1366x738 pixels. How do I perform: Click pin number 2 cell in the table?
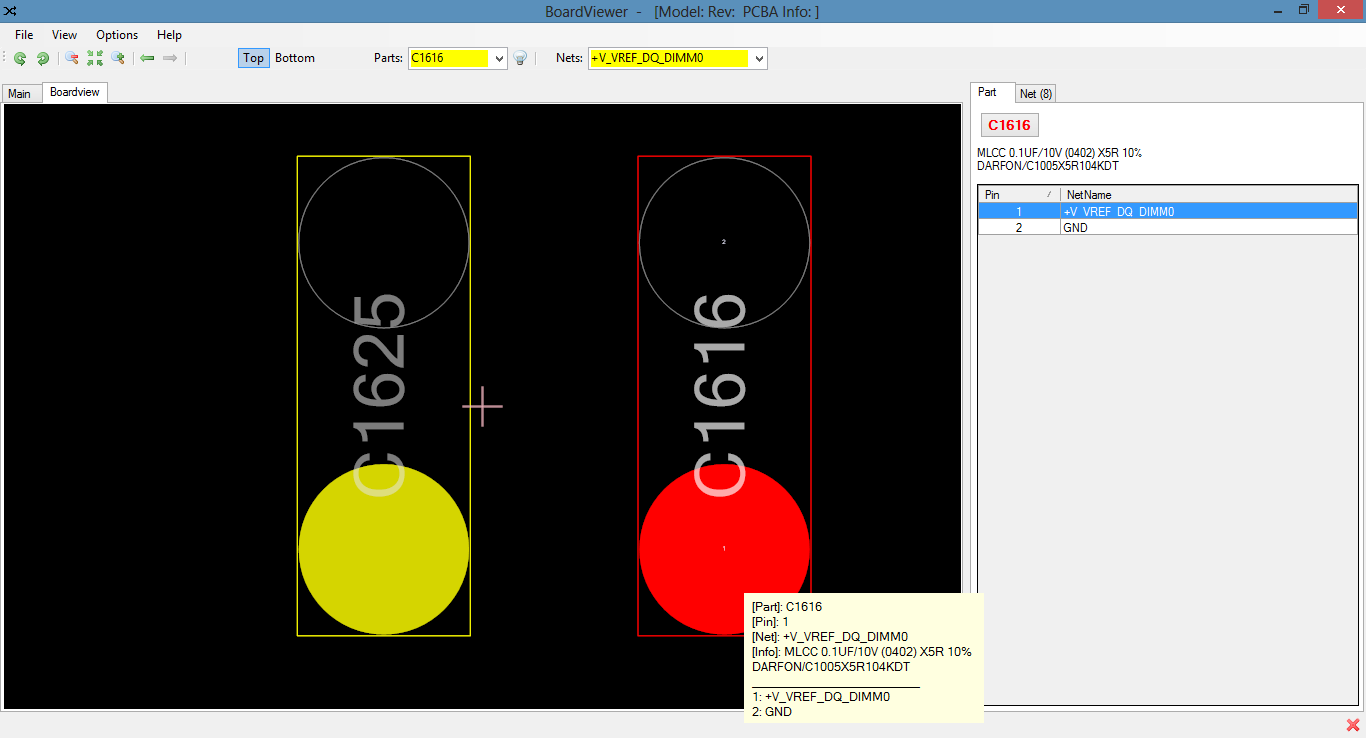pos(1019,228)
